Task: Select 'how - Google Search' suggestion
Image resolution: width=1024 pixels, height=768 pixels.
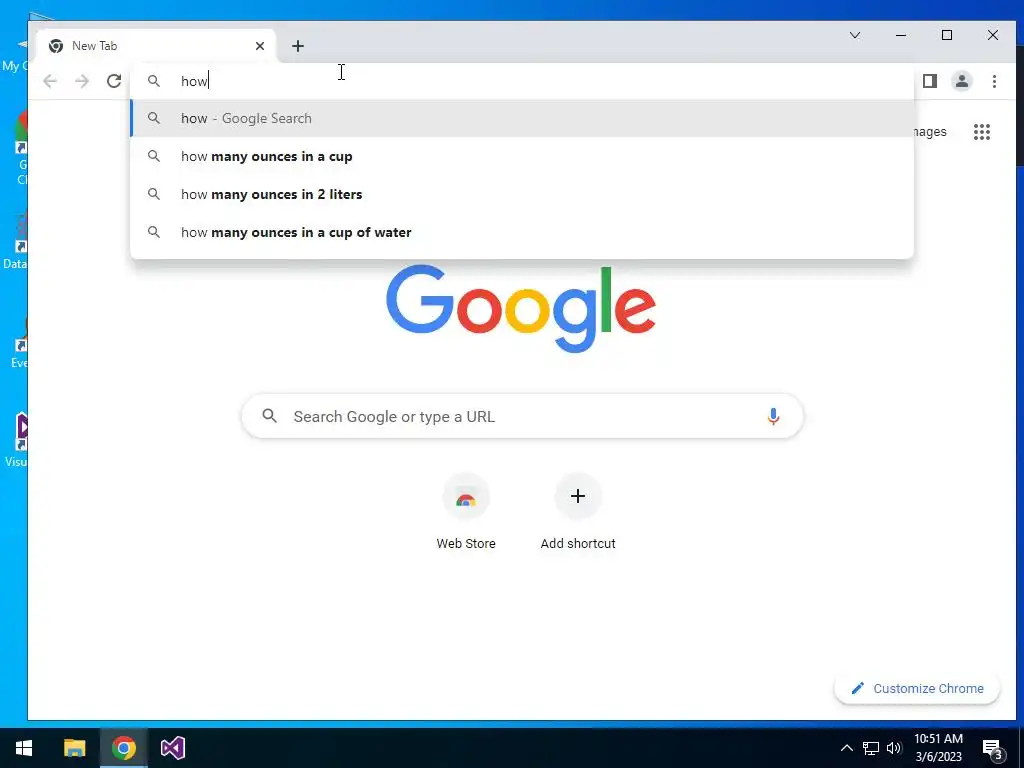Action: coord(522,118)
